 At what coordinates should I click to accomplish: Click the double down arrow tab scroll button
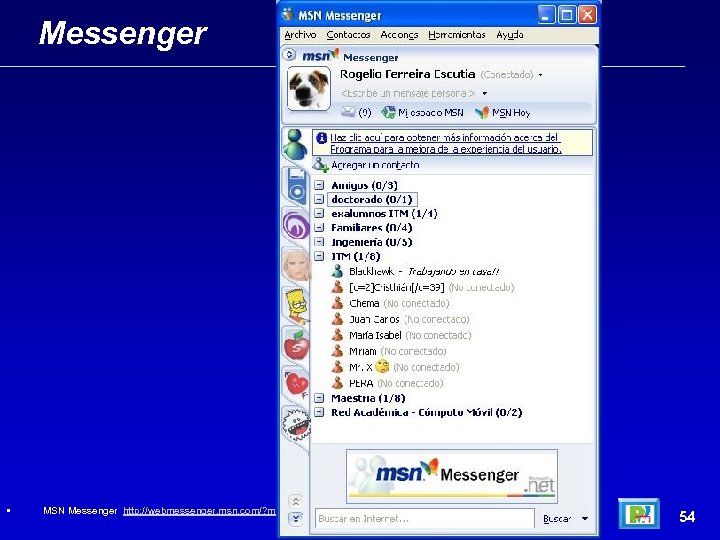[x=296, y=519]
